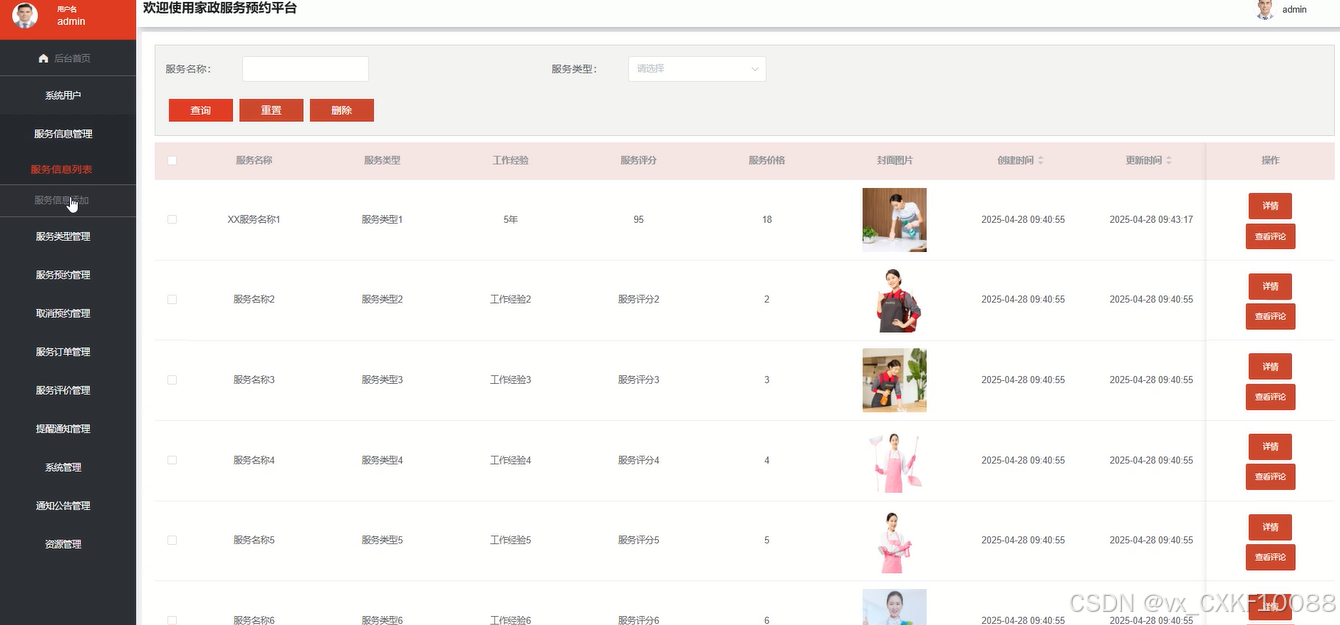Viewport: 1340px width, 625px height.
Task: Click cover image of 服务名称5
Action: click(x=894, y=541)
